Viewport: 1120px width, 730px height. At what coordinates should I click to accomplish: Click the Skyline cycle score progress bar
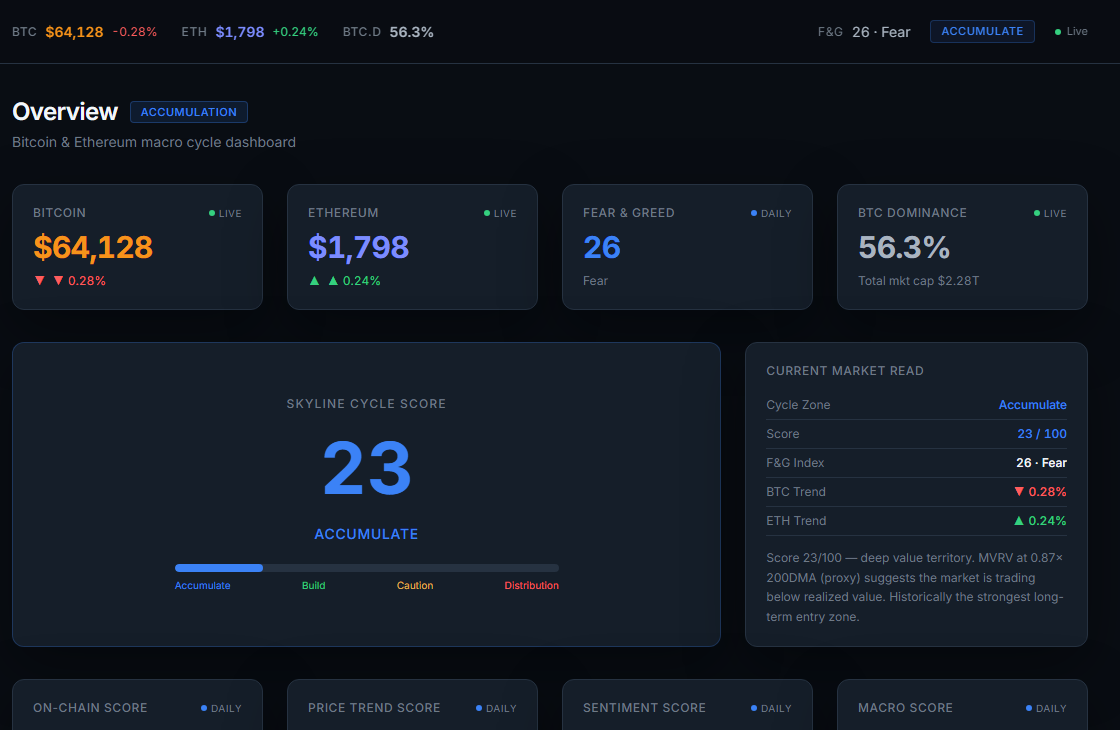click(x=366, y=568)
